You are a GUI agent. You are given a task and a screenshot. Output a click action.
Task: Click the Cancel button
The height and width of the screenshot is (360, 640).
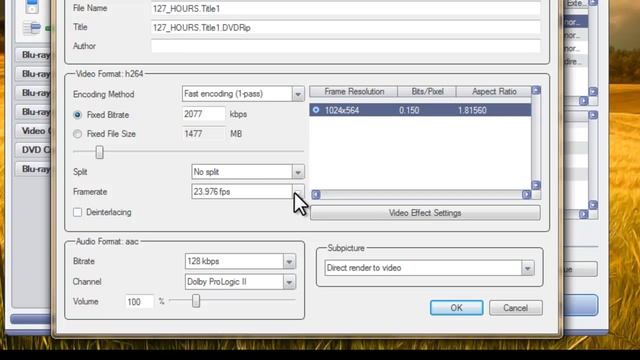[516, 308]
